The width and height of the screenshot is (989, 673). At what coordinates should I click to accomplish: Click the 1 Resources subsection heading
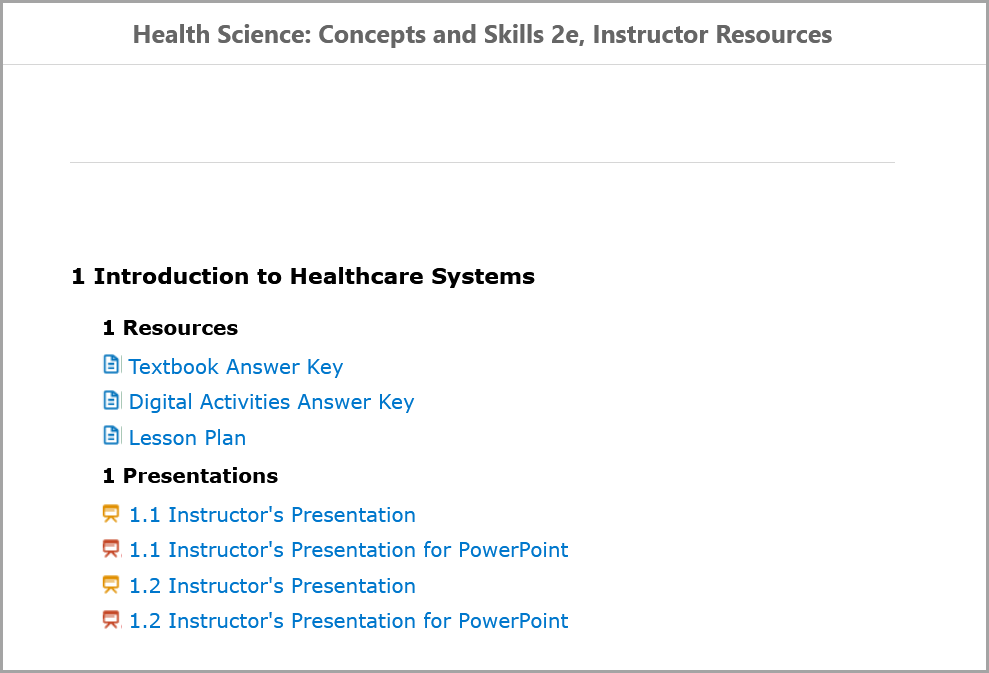click(x=170, y=328)
